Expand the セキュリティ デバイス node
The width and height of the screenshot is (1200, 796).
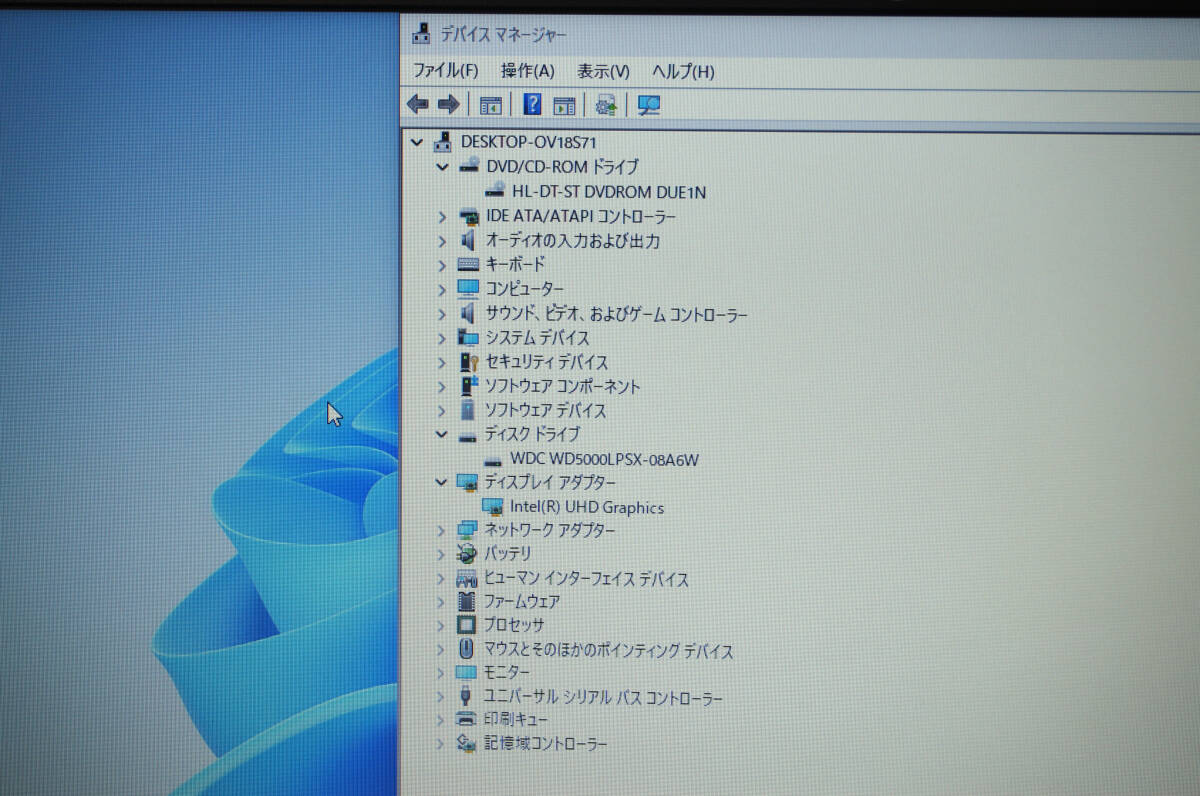tap(442, 362)
